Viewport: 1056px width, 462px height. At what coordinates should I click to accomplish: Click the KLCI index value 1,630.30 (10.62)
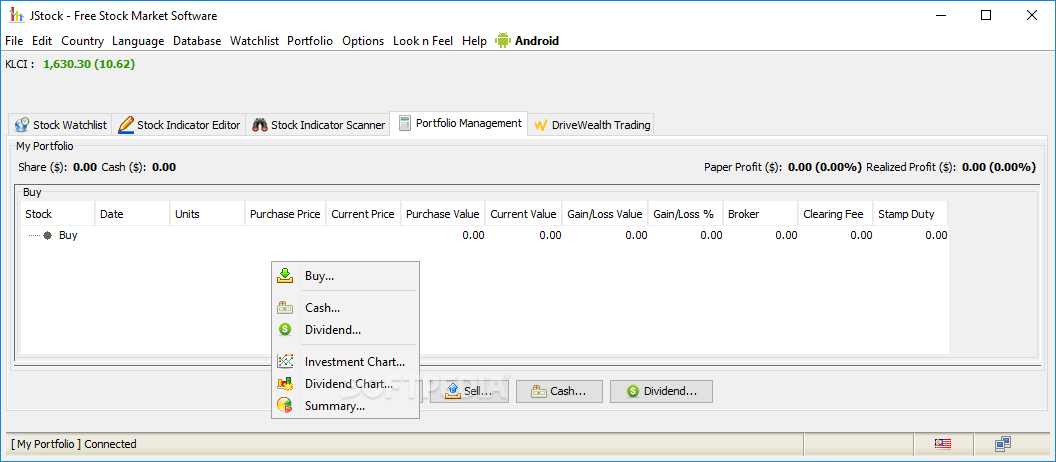click(x=89, y=65)
